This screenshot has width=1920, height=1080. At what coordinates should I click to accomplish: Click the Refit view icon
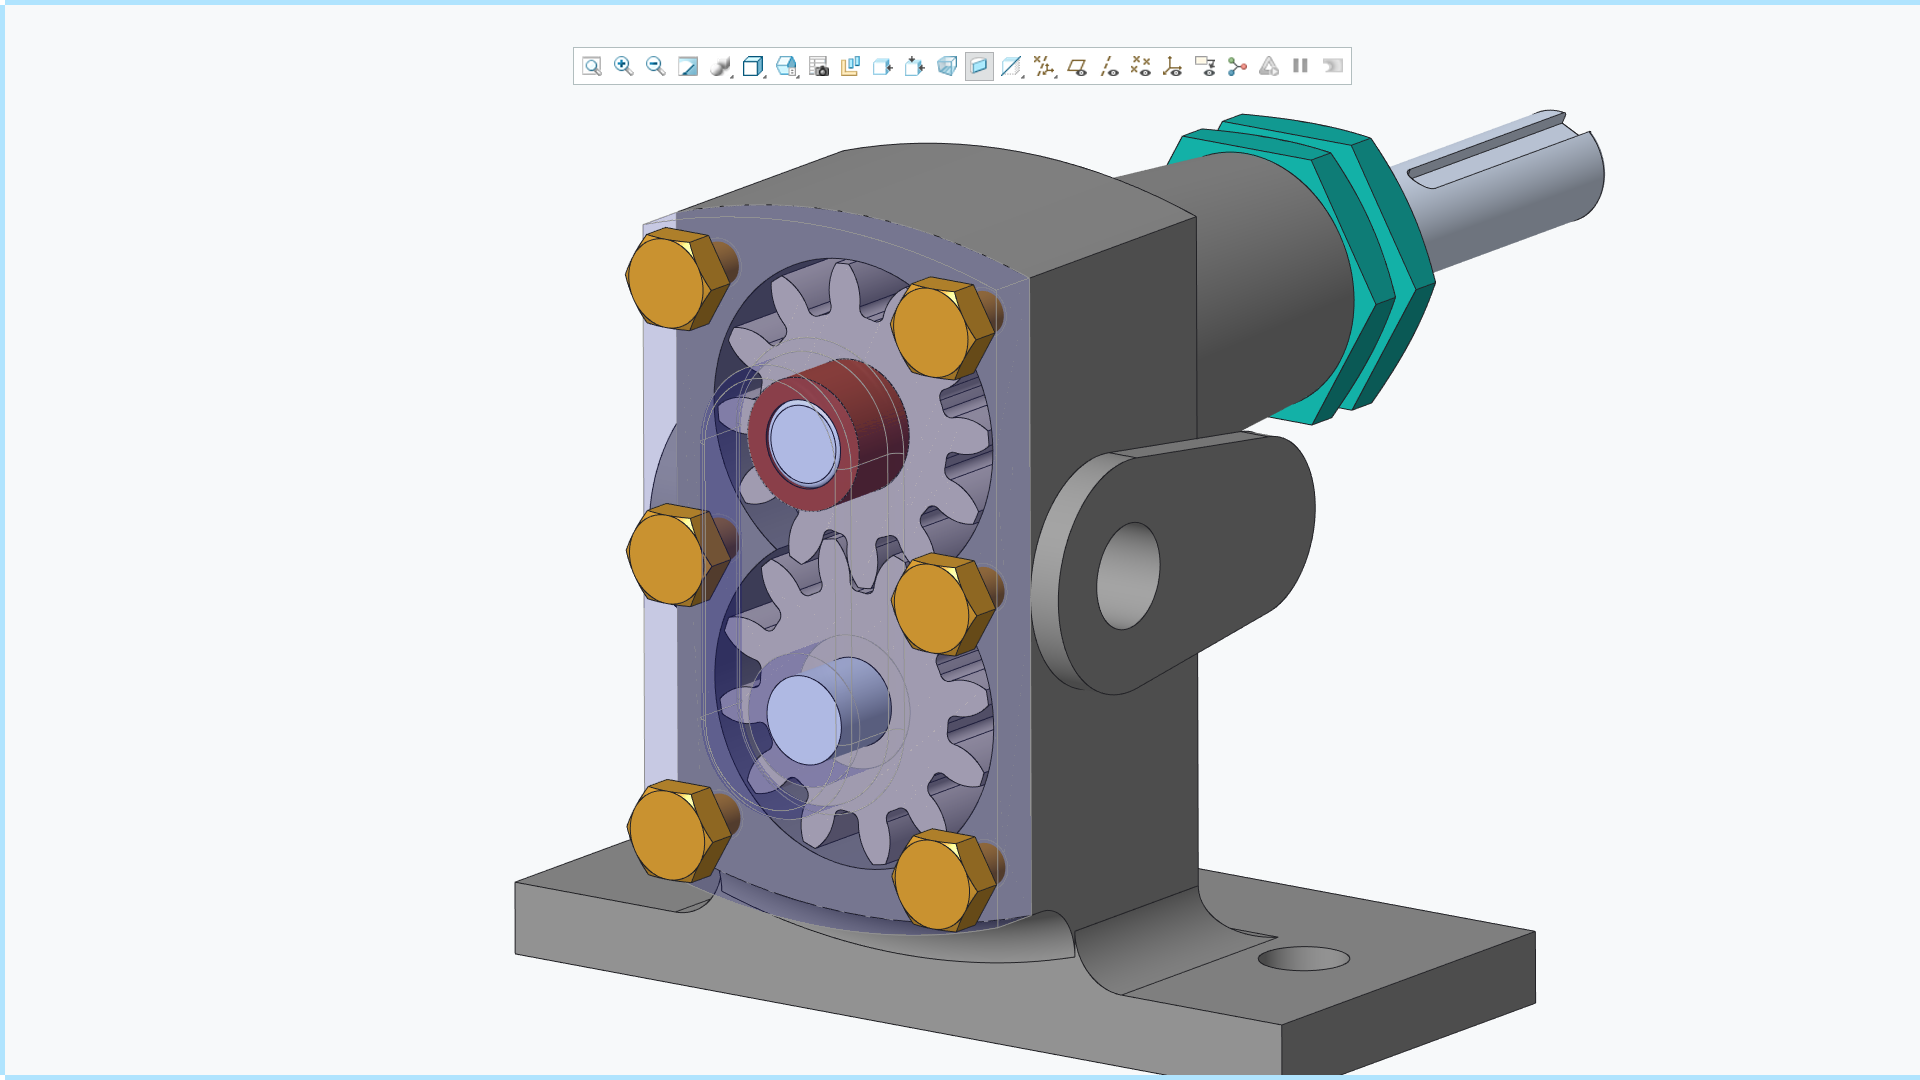[592, 66]
